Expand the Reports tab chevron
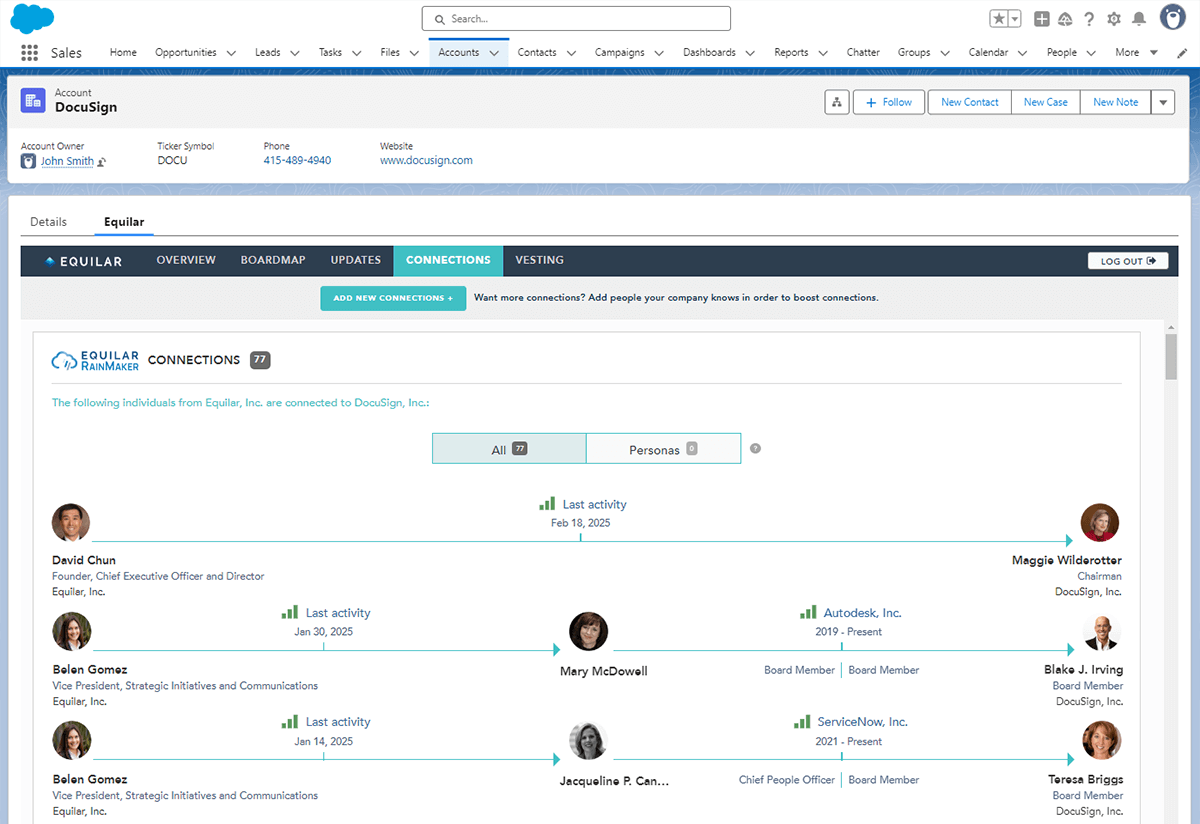This screenshot has height=824, width=1200. 823,53
